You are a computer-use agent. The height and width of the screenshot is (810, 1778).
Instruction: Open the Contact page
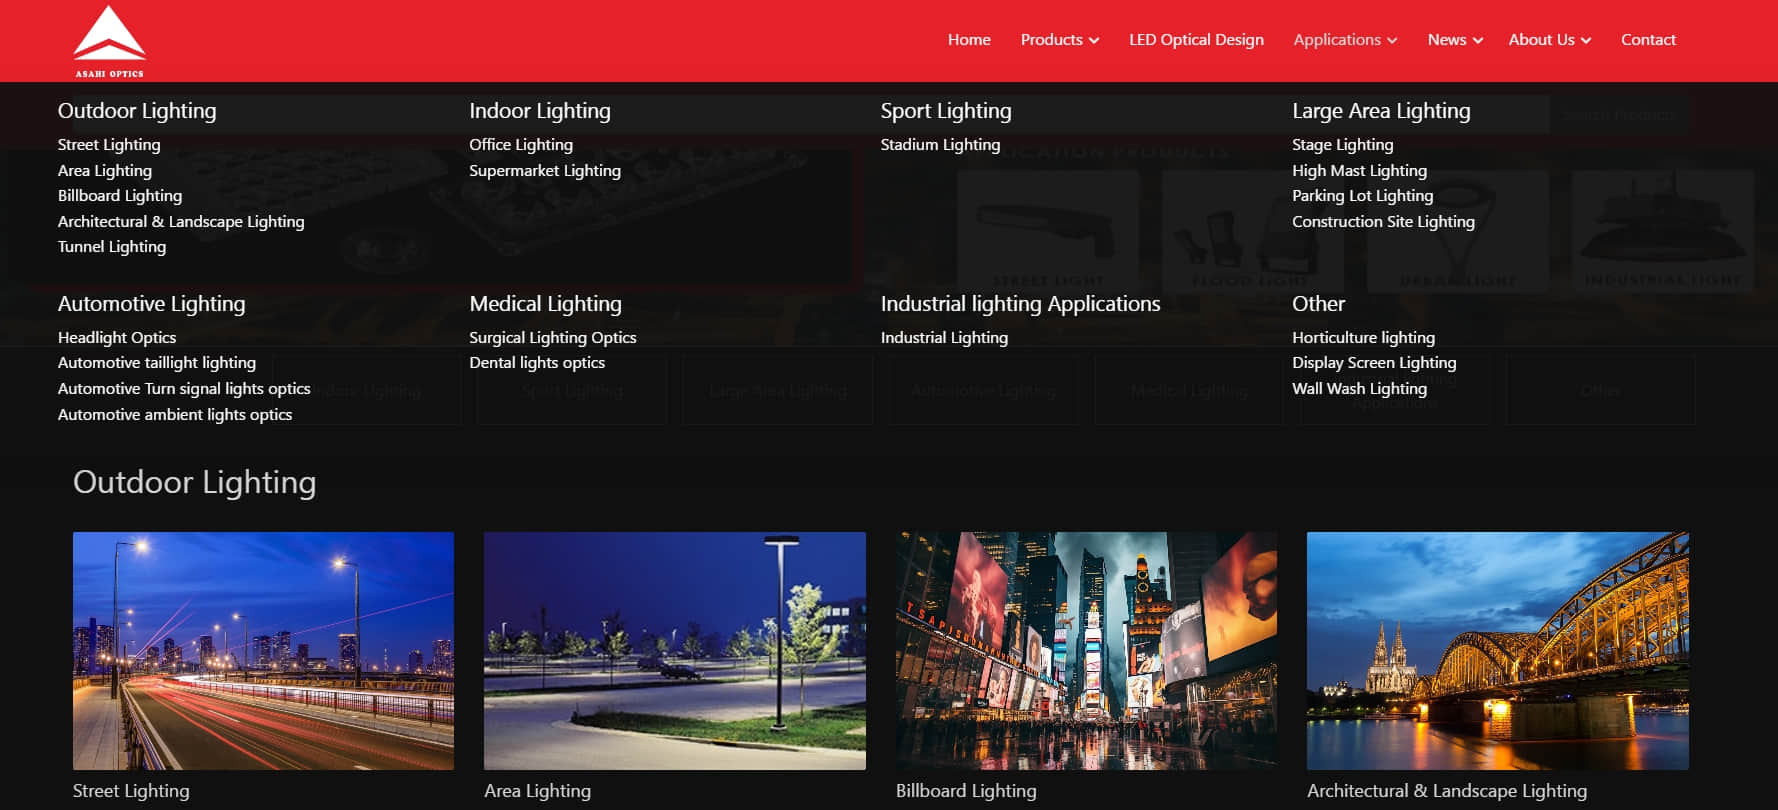pyautogui.click(x=1648, y=40)
